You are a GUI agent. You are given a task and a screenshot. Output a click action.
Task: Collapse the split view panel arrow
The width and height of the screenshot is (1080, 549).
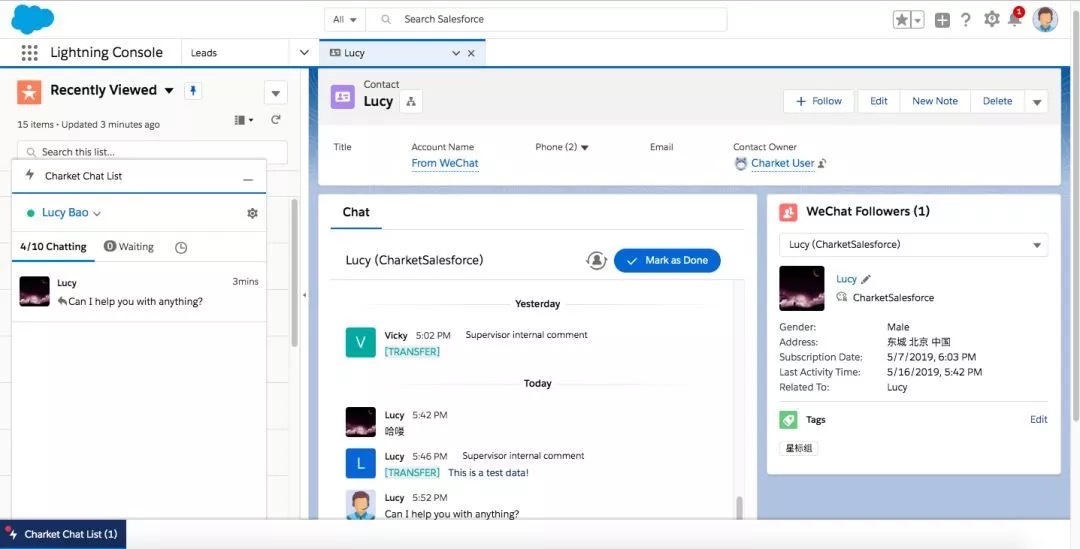(304, 295)
